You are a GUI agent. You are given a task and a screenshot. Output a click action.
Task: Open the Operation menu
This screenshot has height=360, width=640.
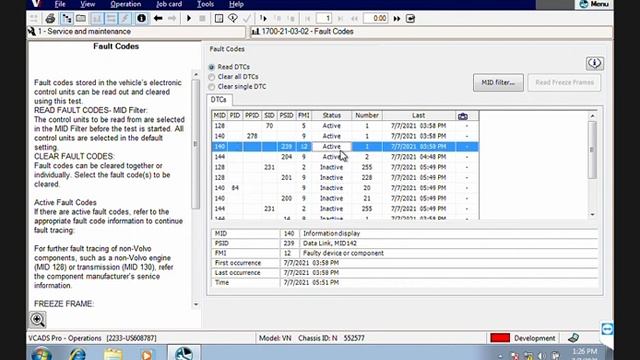tap(125, 4)
